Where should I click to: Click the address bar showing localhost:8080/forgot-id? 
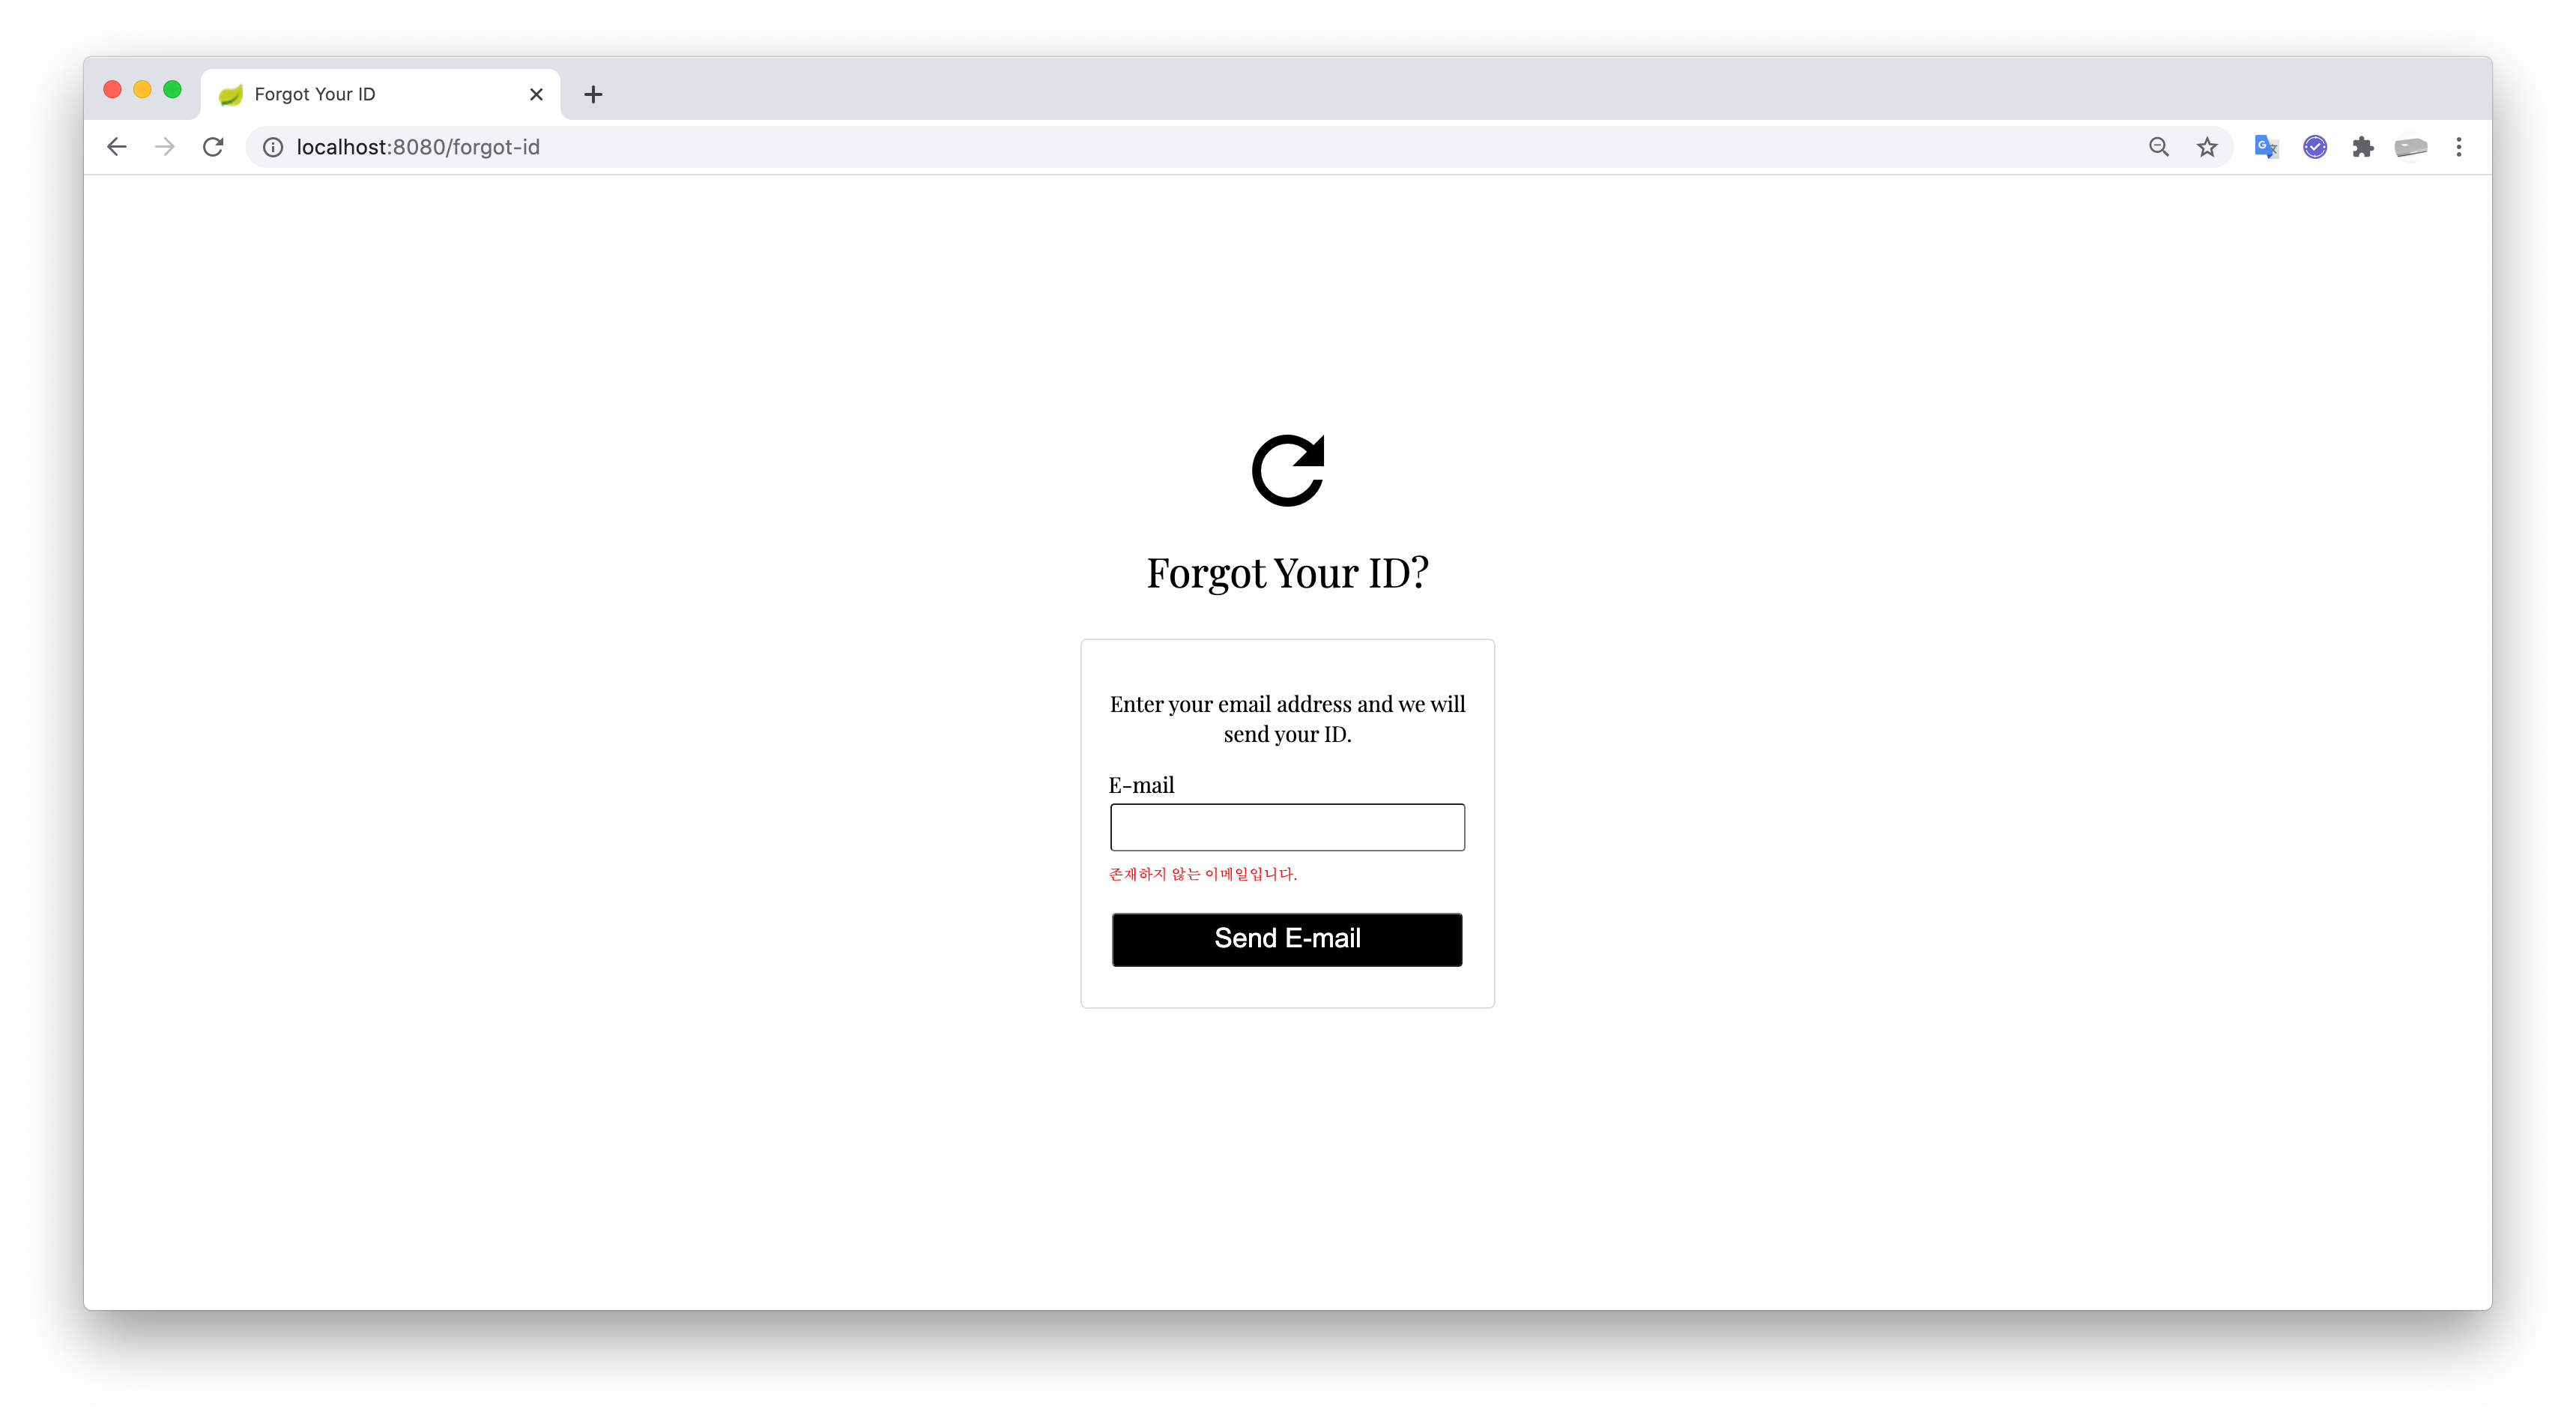coord(418,145)
